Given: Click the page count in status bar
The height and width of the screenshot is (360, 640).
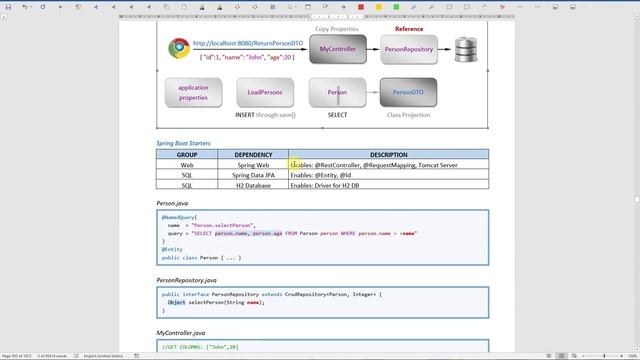Looking at the screenshot, I should click(x=17, y=356).
